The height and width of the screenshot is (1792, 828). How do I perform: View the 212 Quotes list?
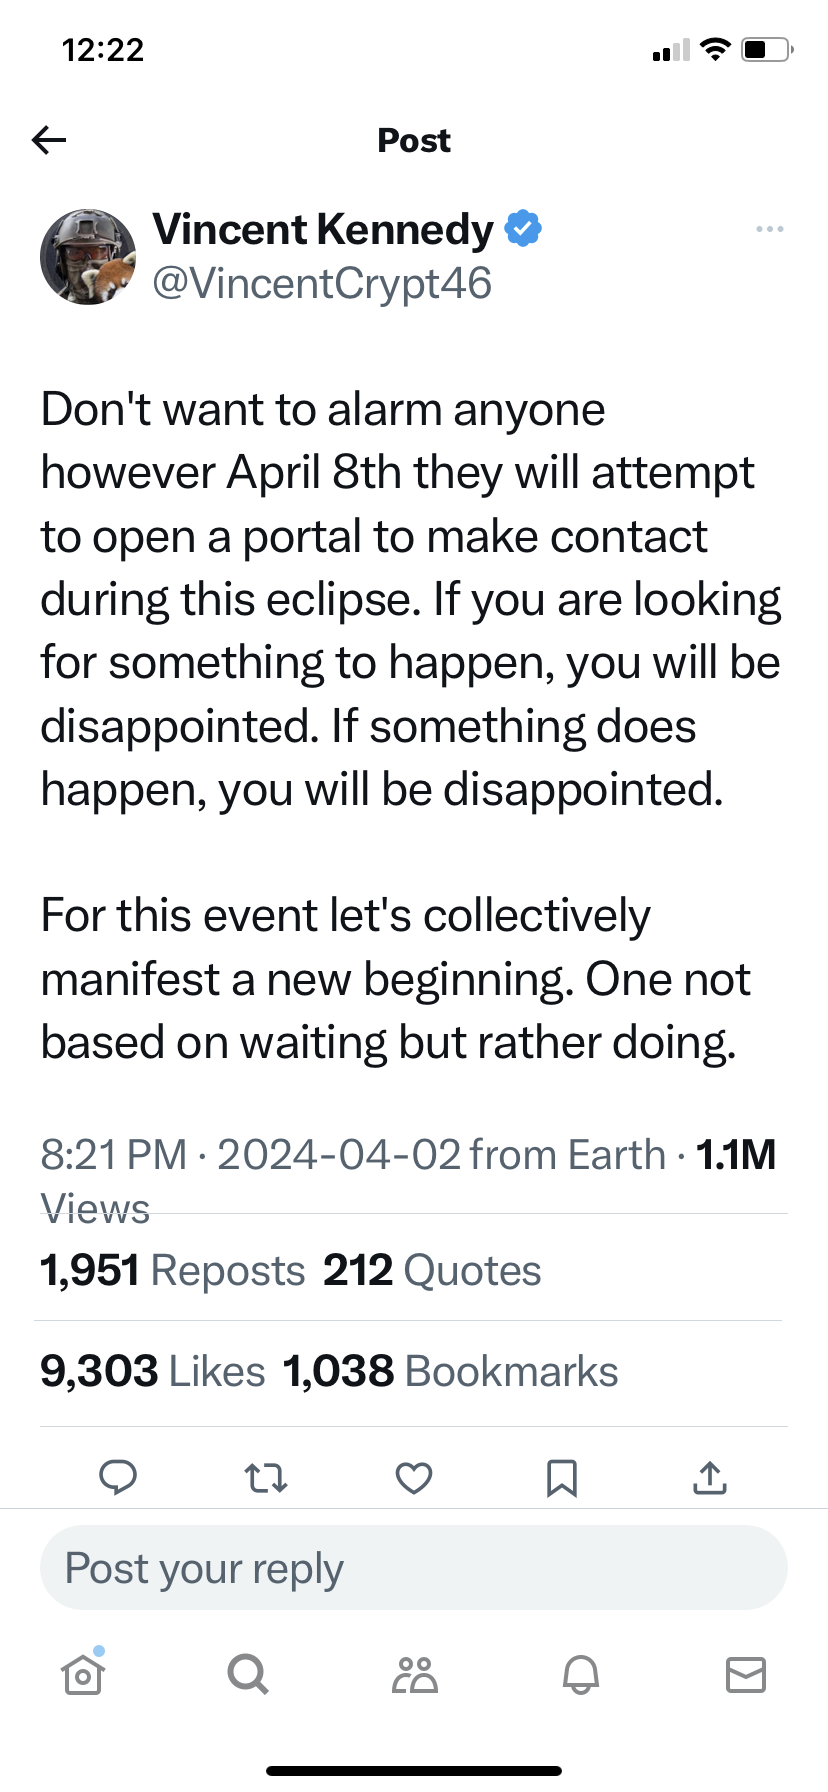[x=432, y=1271]
